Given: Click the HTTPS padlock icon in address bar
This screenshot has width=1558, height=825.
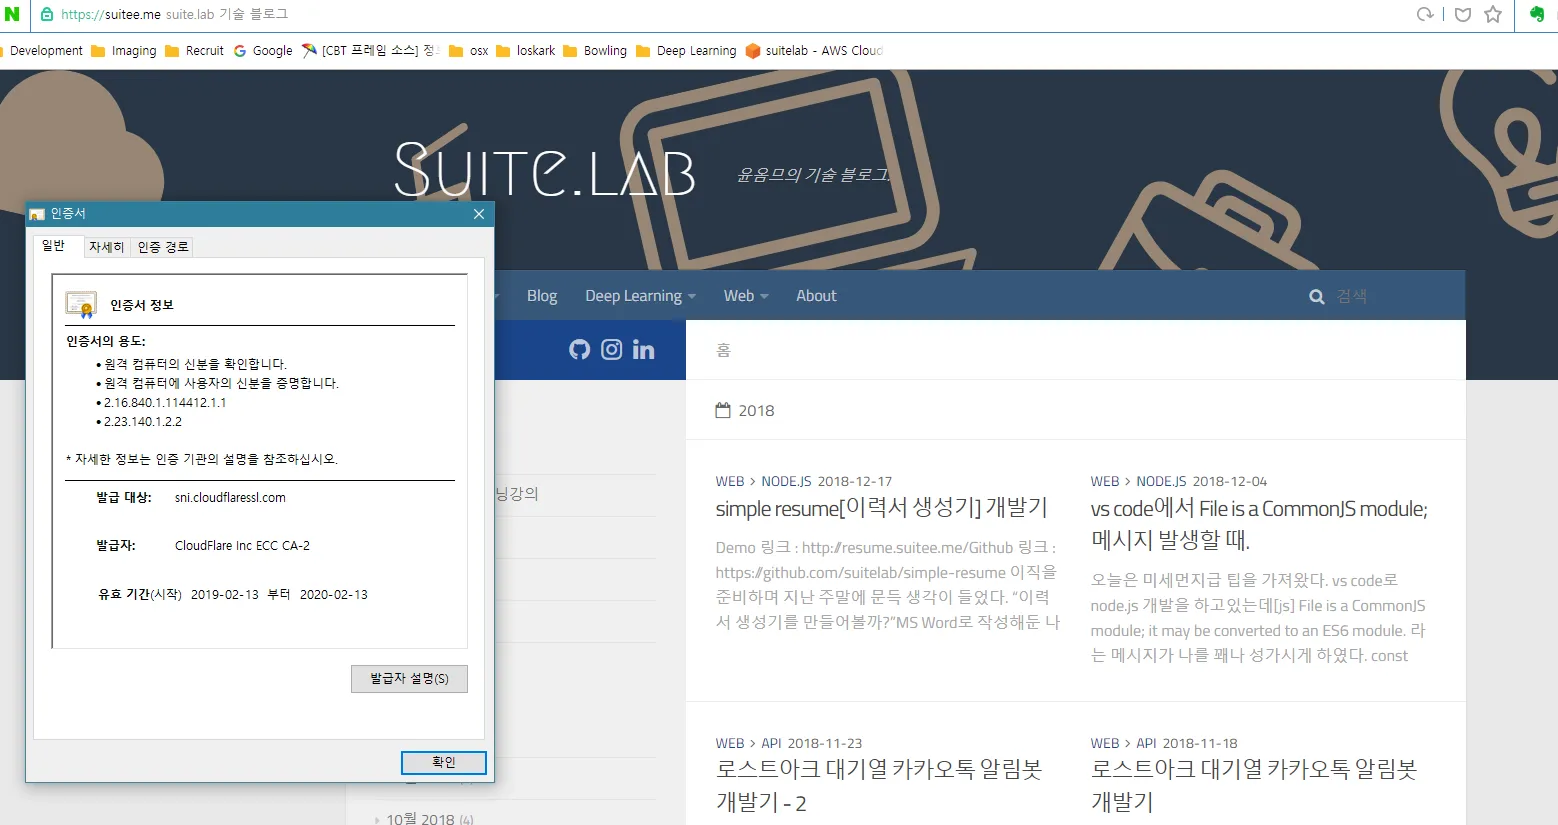Looking at the screenshot, I should pyautogui.click(x=47, y=14).
